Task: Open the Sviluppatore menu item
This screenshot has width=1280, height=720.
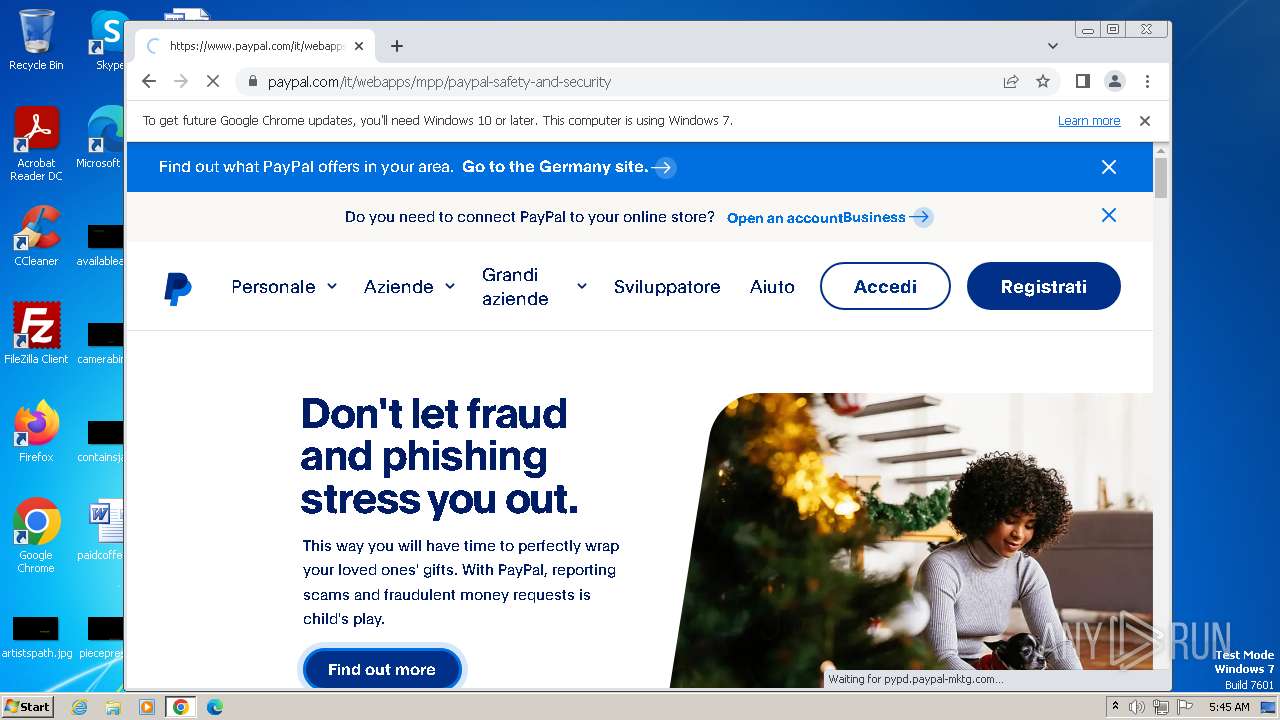Action: 667,287
